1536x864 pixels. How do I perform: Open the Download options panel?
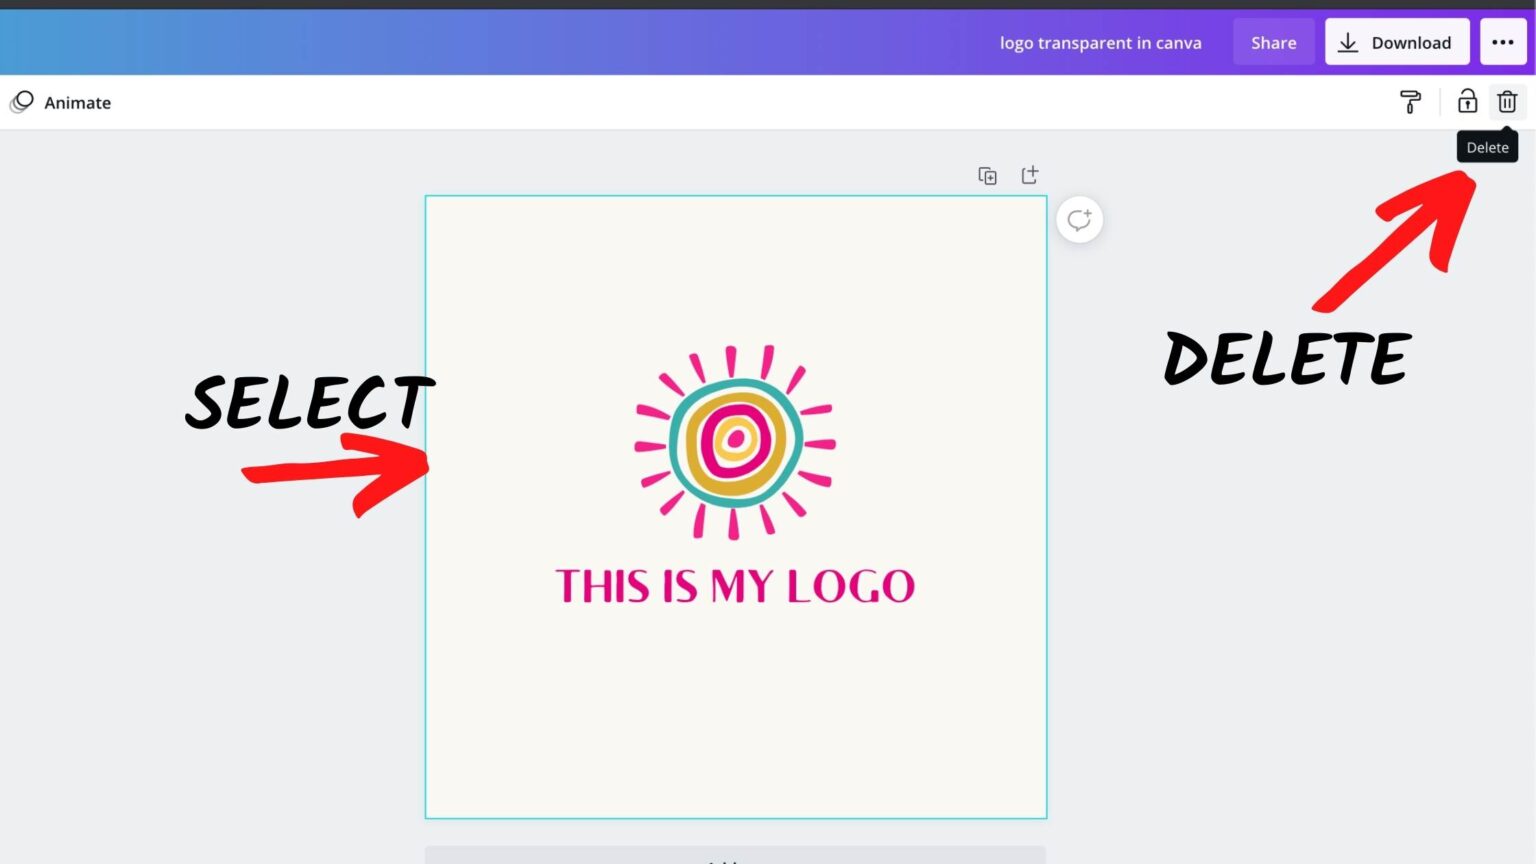1397,42
